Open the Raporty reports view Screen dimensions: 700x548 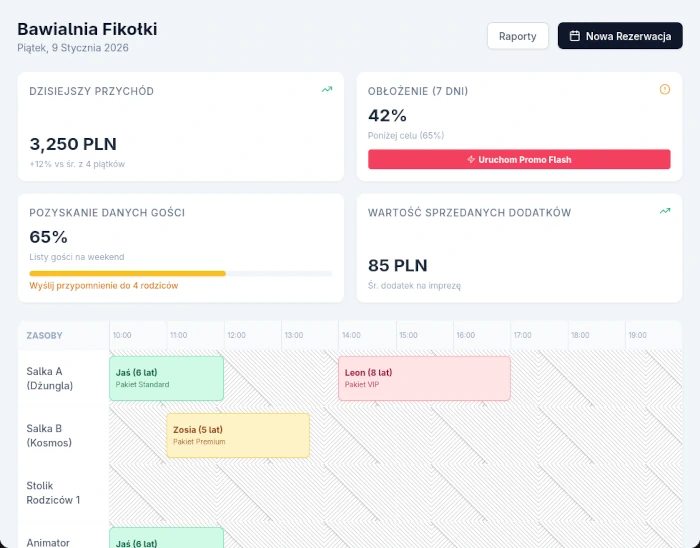tap(518, 36)
